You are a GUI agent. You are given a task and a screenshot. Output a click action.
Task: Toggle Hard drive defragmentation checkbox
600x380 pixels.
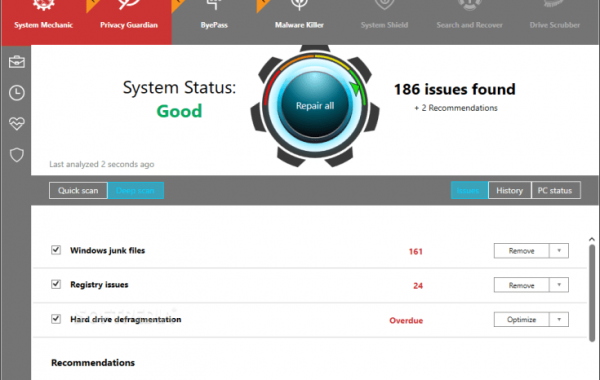56,319
